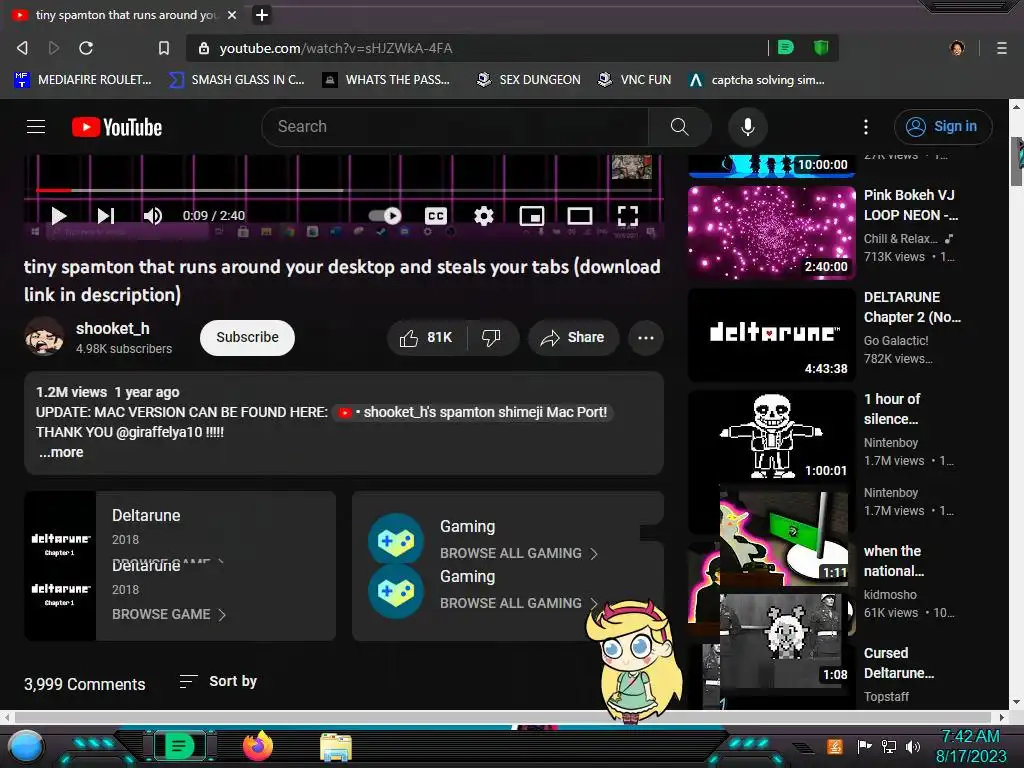Open captcha solving sim... bookmark
Viewport: 1024px width, 768px height.
(757, 80)
